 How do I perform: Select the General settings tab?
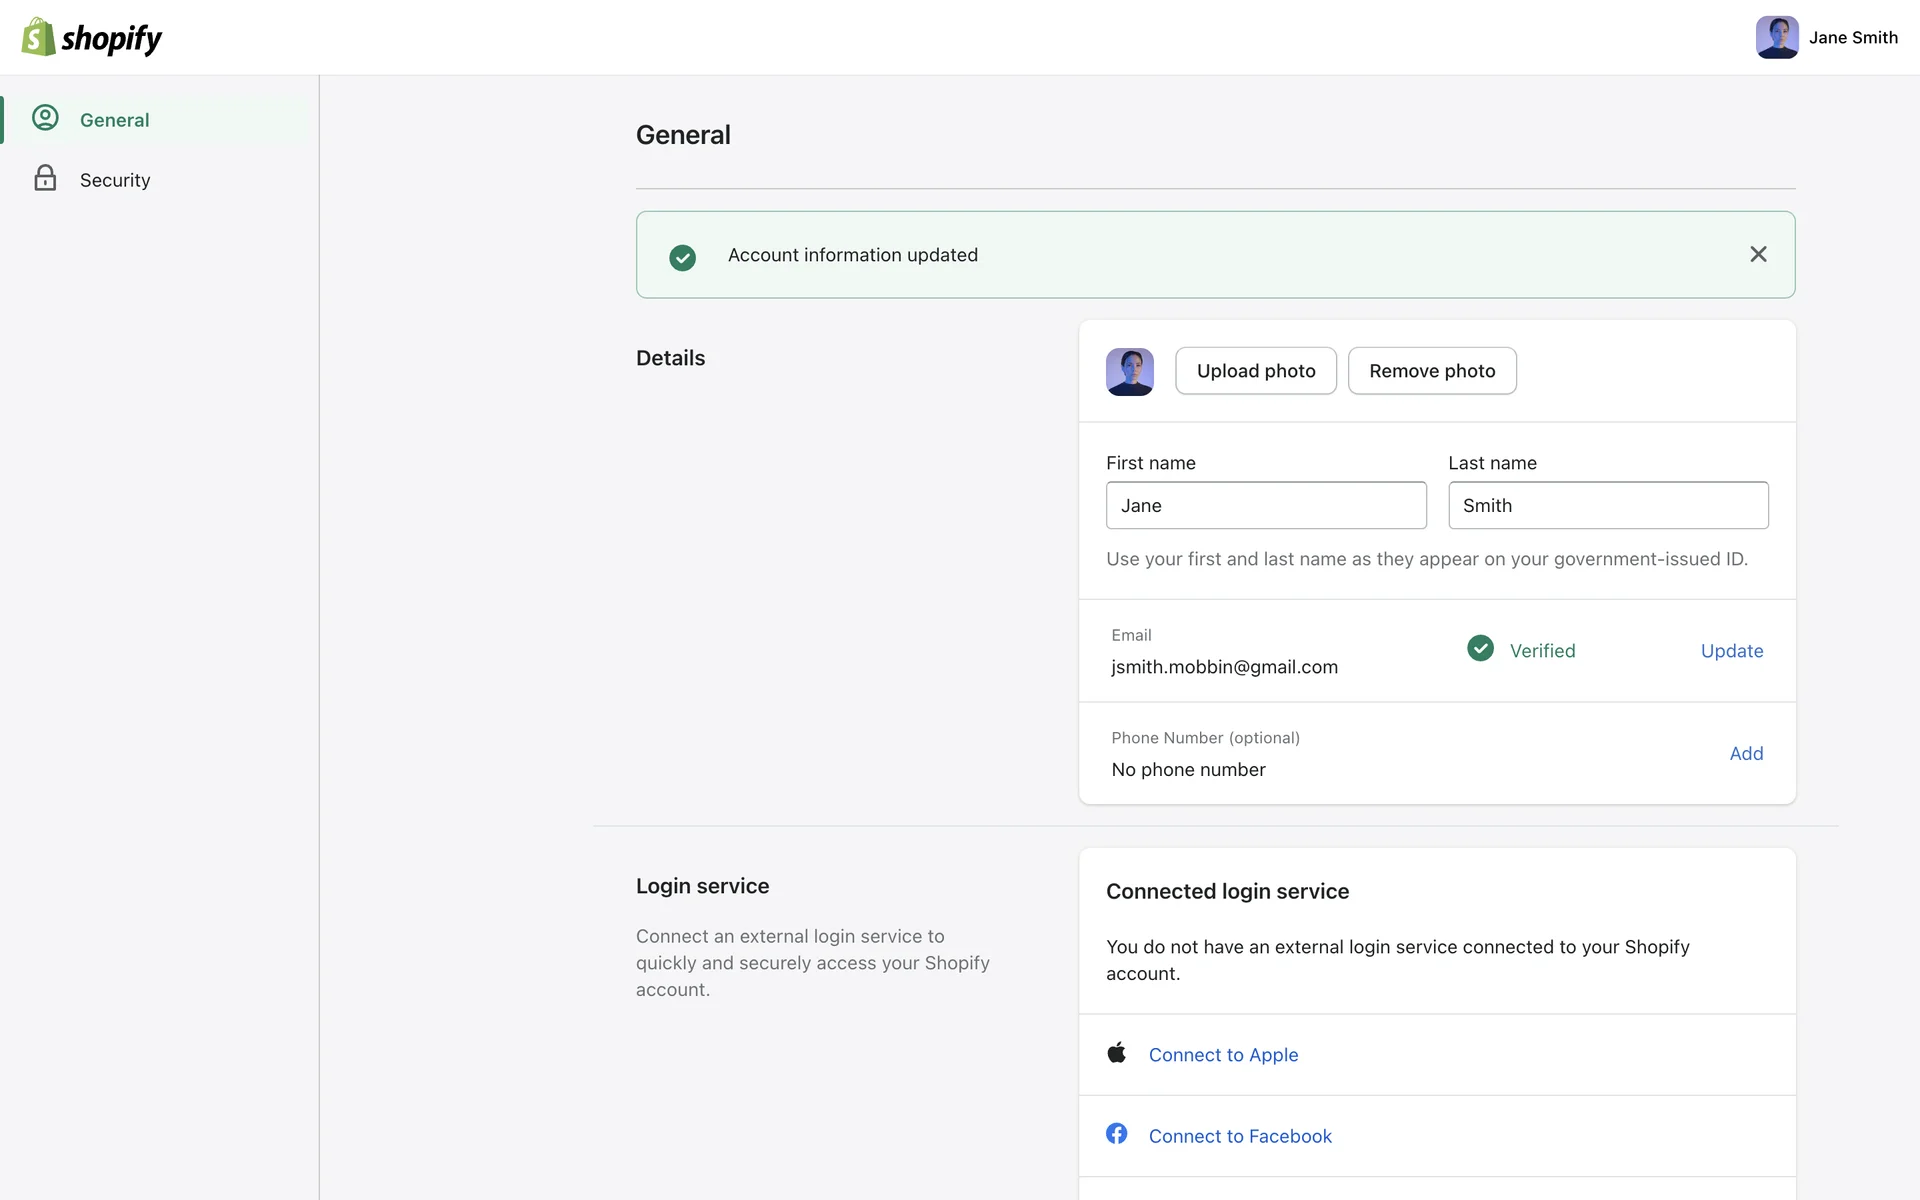115,120
